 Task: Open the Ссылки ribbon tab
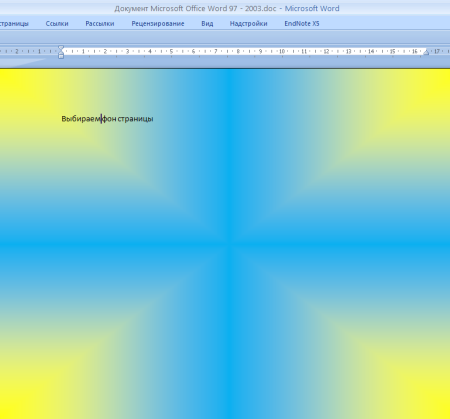pyautogui.click(x=57, y=24)
